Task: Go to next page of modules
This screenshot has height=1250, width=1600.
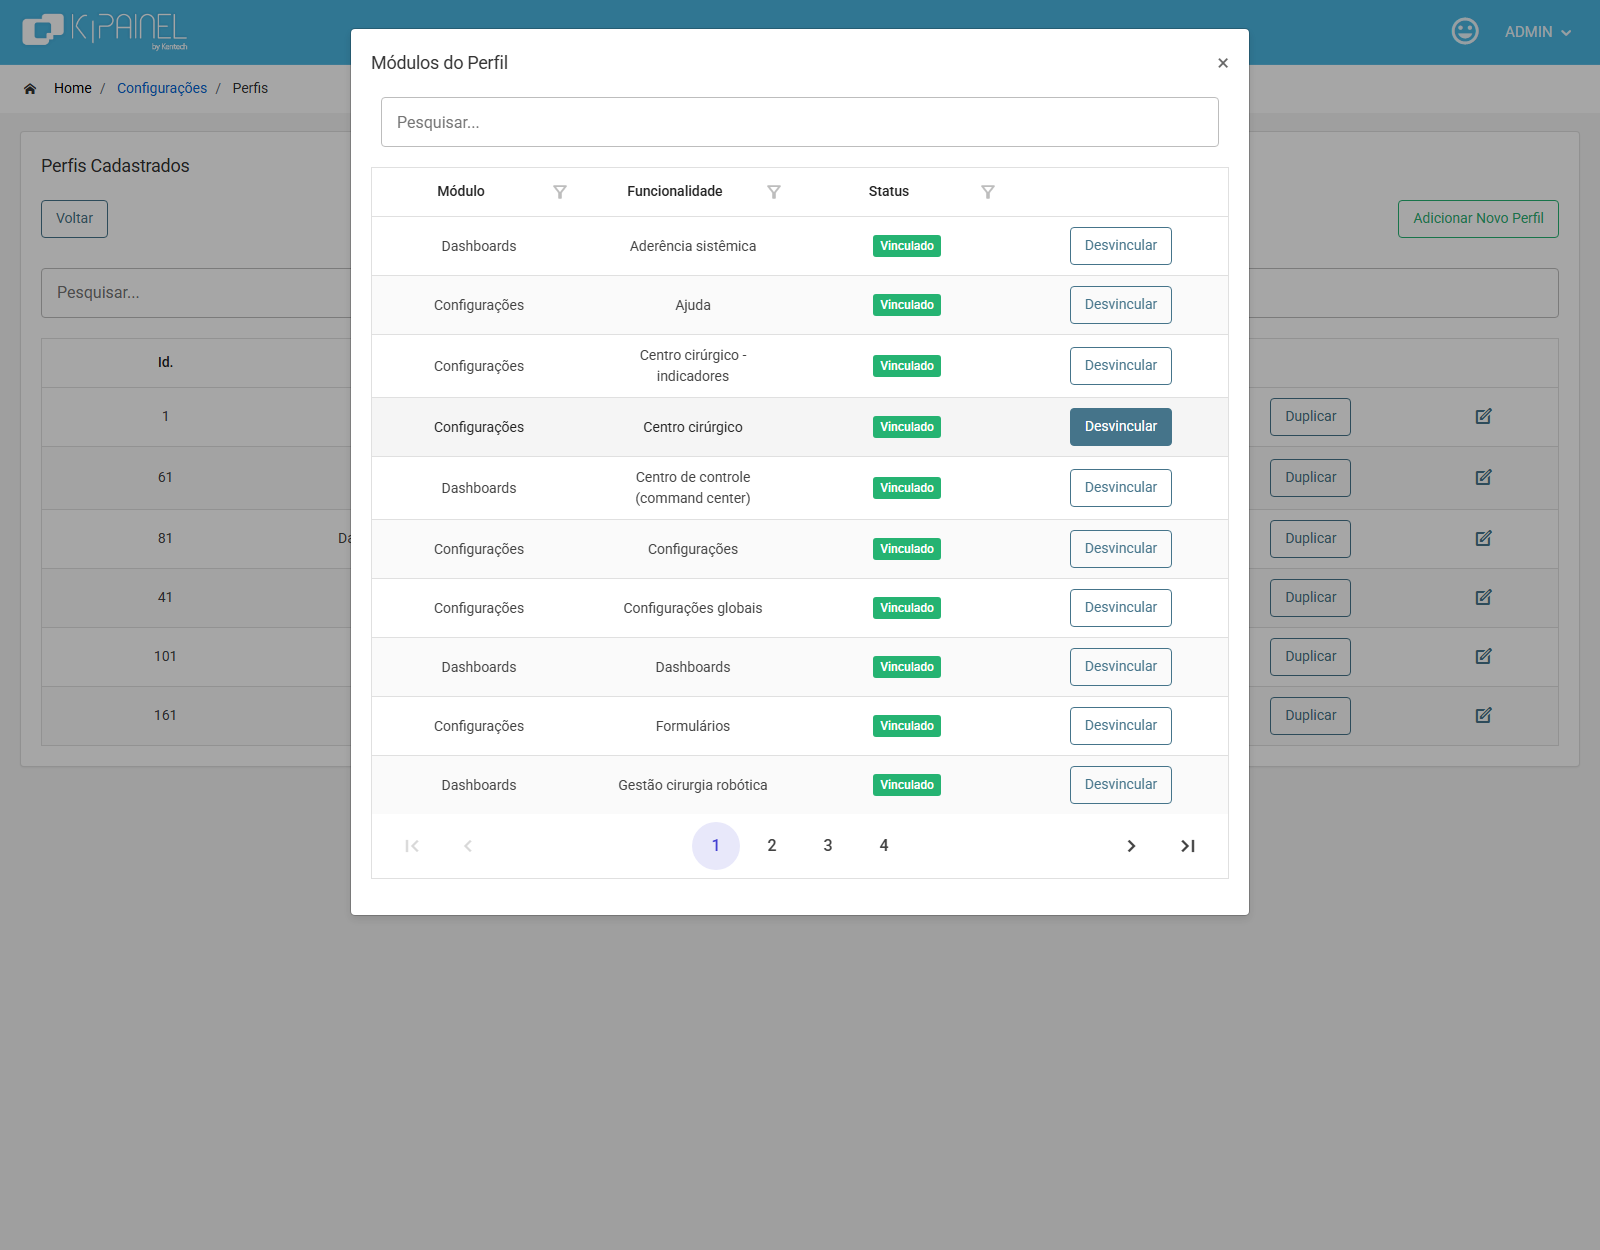Action: click(x=1132, y=846)
